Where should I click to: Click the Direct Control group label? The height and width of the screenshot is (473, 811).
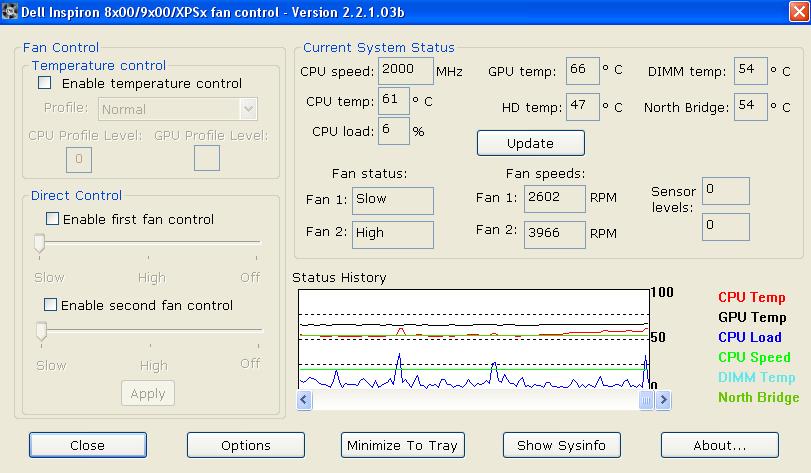pyautogui.click(x=77, y=195)
